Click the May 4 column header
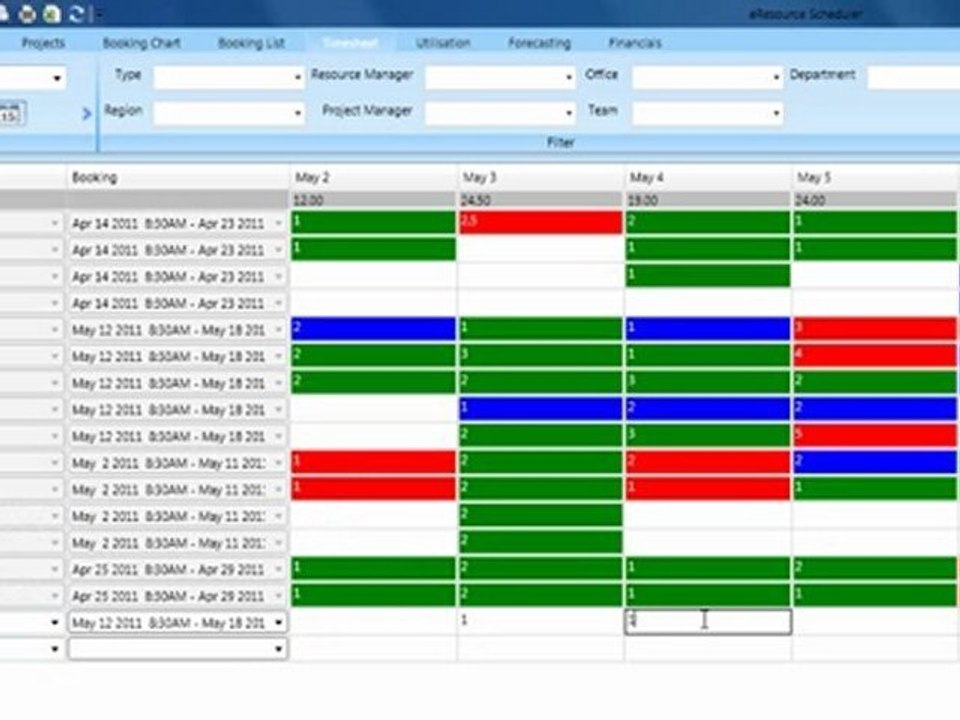960x720 pixels. click(x=708, y=178)
